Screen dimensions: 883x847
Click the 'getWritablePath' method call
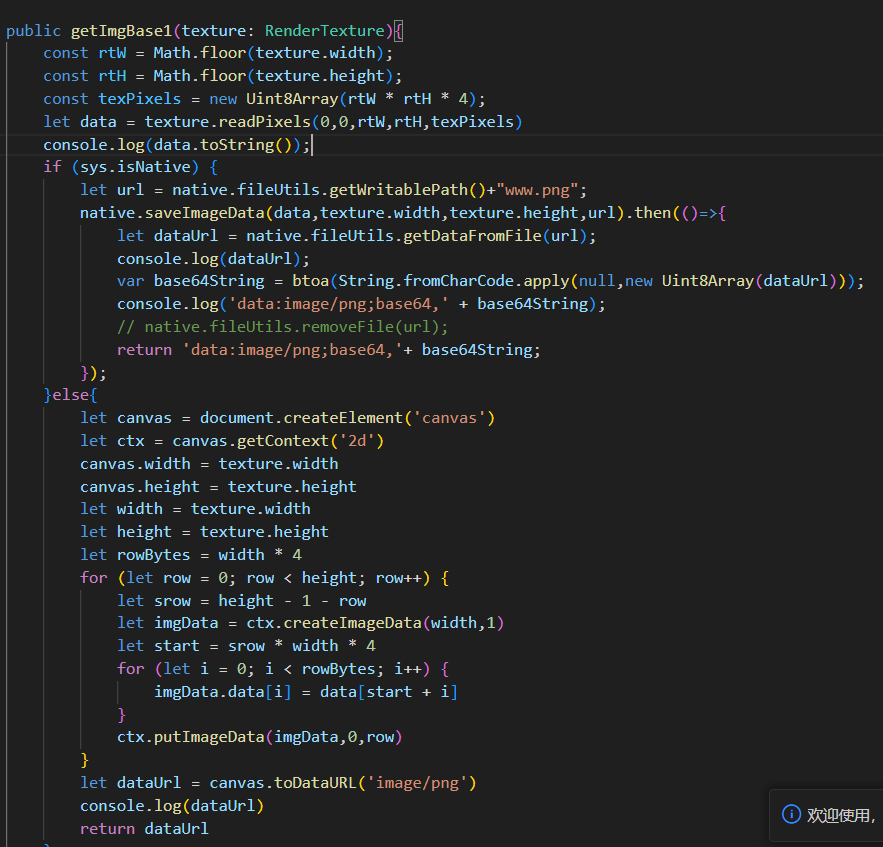399,190
